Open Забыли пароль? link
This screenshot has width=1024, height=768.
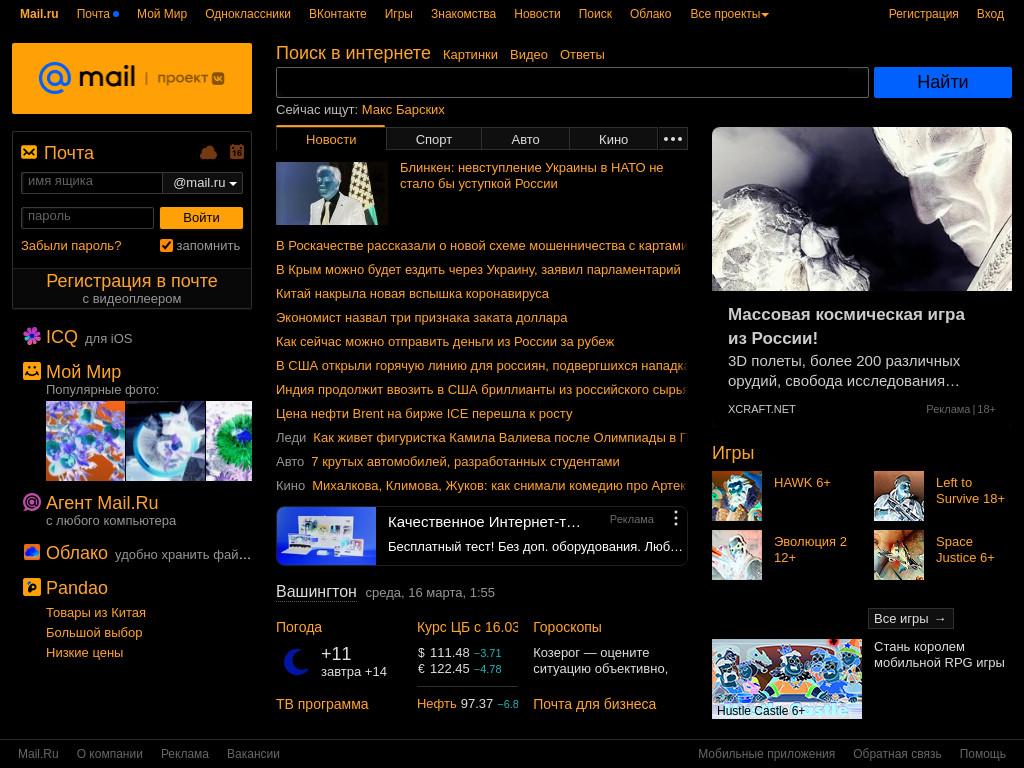[x=71, y=246]
